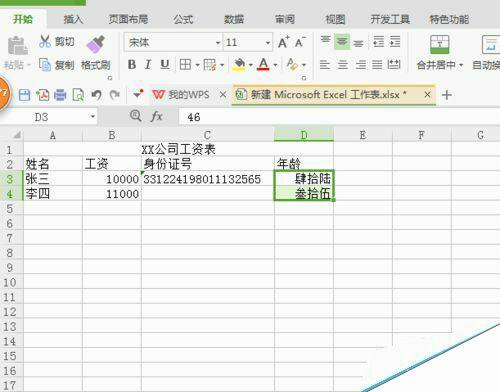Click the red font color A swatch
The width and height of the screenshot is (500, 392).
(x=263, y=64)
